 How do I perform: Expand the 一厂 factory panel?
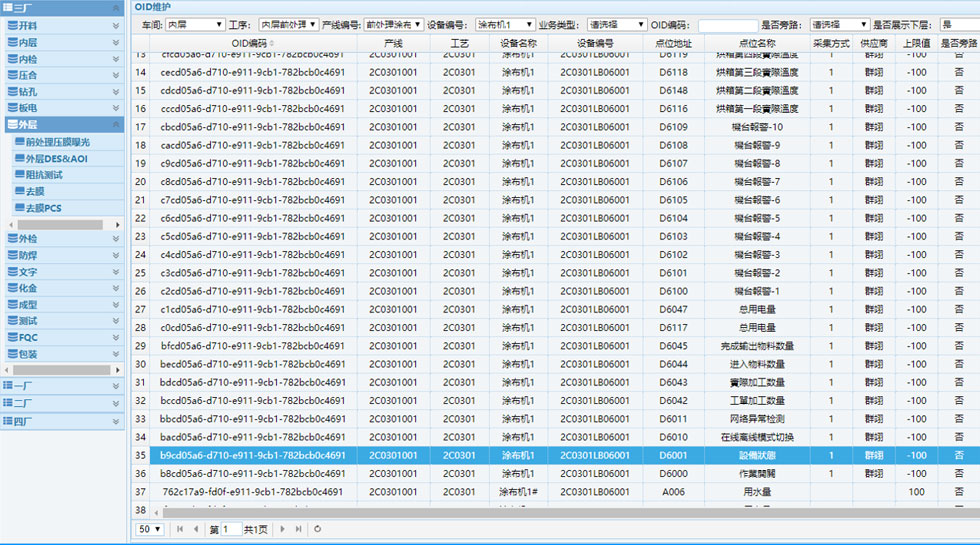62,385
